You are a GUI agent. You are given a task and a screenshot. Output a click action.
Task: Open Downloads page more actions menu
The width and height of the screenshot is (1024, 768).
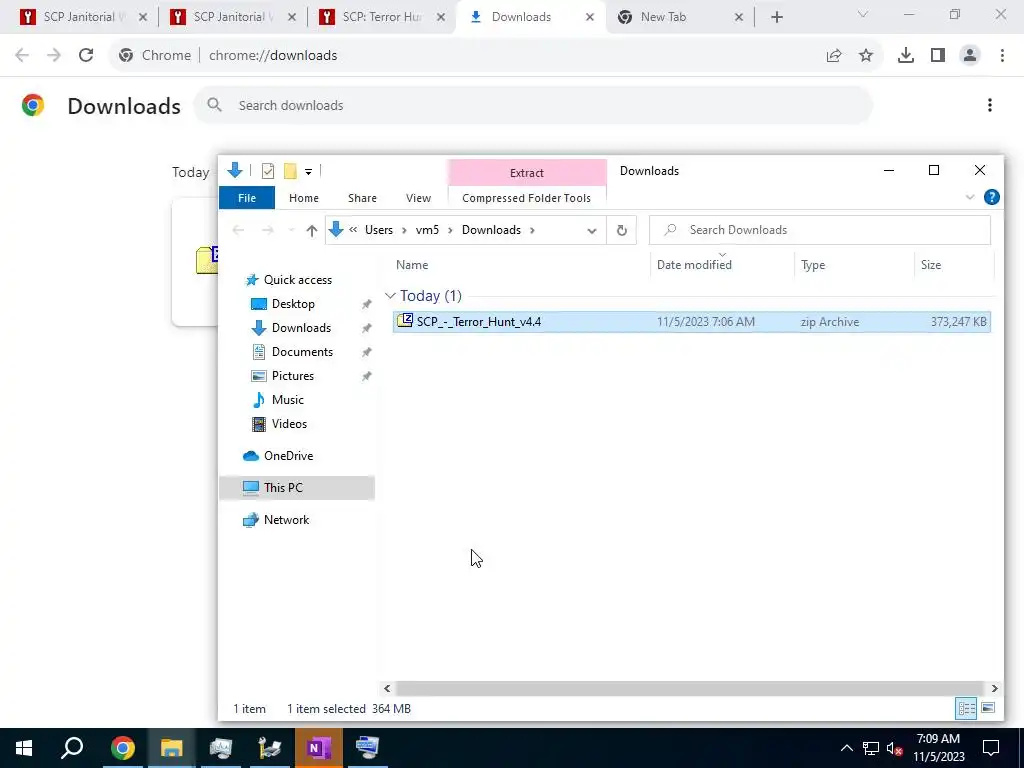pyautogui.click(x=990, y=105)
